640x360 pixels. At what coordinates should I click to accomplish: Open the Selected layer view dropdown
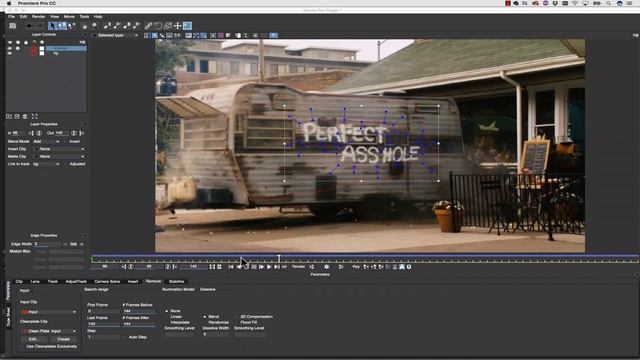pos(116,36)
